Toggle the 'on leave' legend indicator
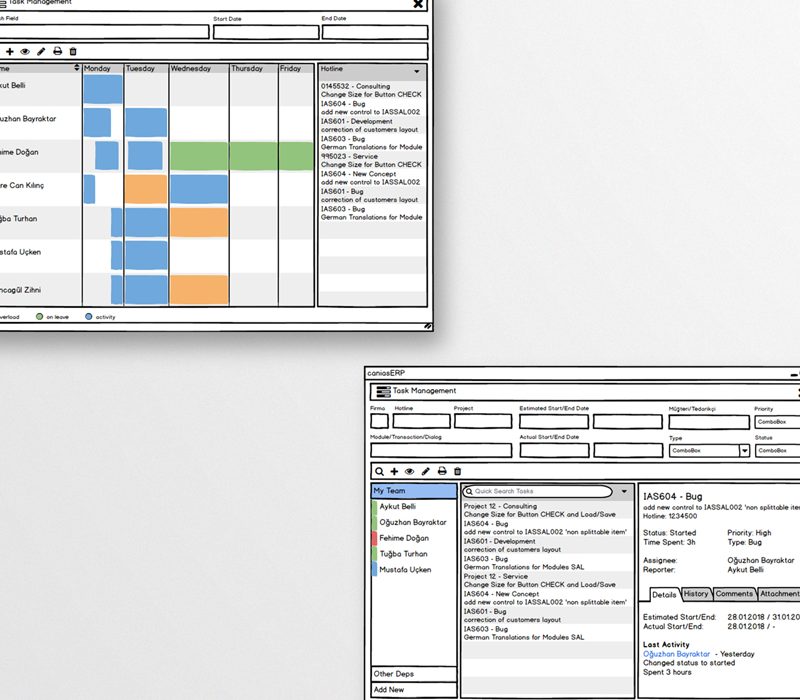This screenshot has height=700, width=800. coord(40,316)
